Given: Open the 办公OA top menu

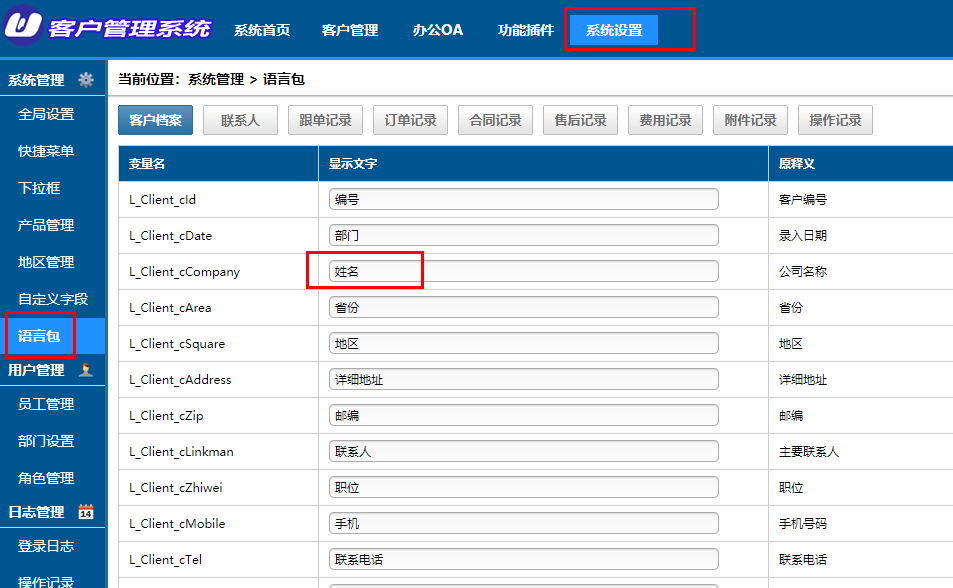Looking at the screenshot, I should click(438, 30).
